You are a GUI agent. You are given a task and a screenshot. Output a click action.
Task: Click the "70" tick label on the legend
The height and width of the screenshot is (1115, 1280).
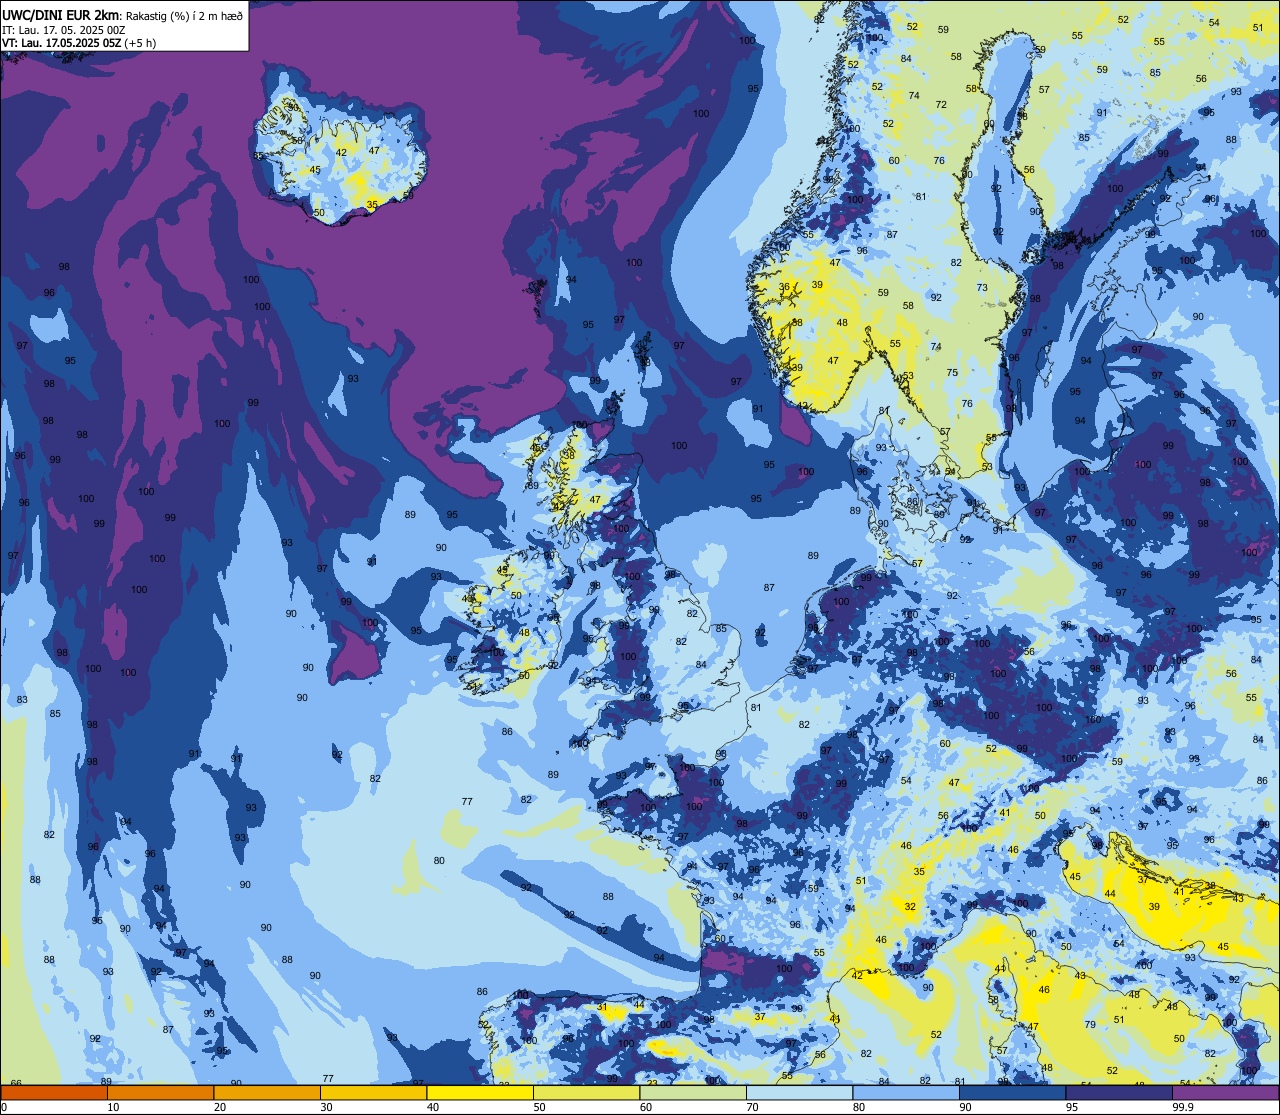pyautogui.click(x=752, y=1107)
